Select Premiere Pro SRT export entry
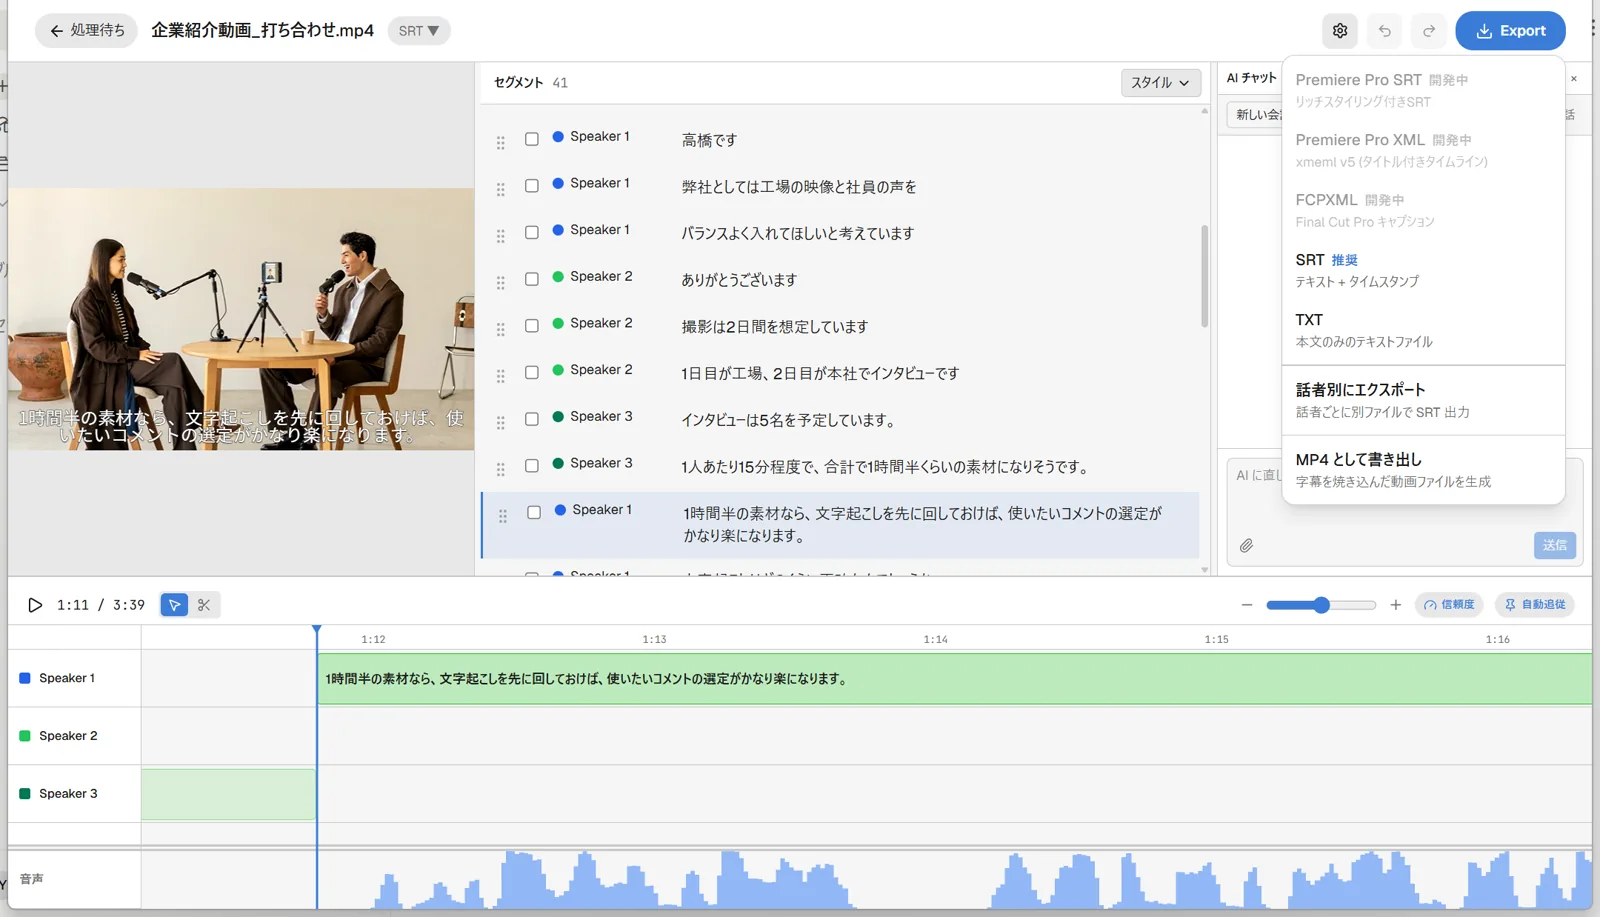The width and height of the screenshot is (1600, 917). [1423, 90]
